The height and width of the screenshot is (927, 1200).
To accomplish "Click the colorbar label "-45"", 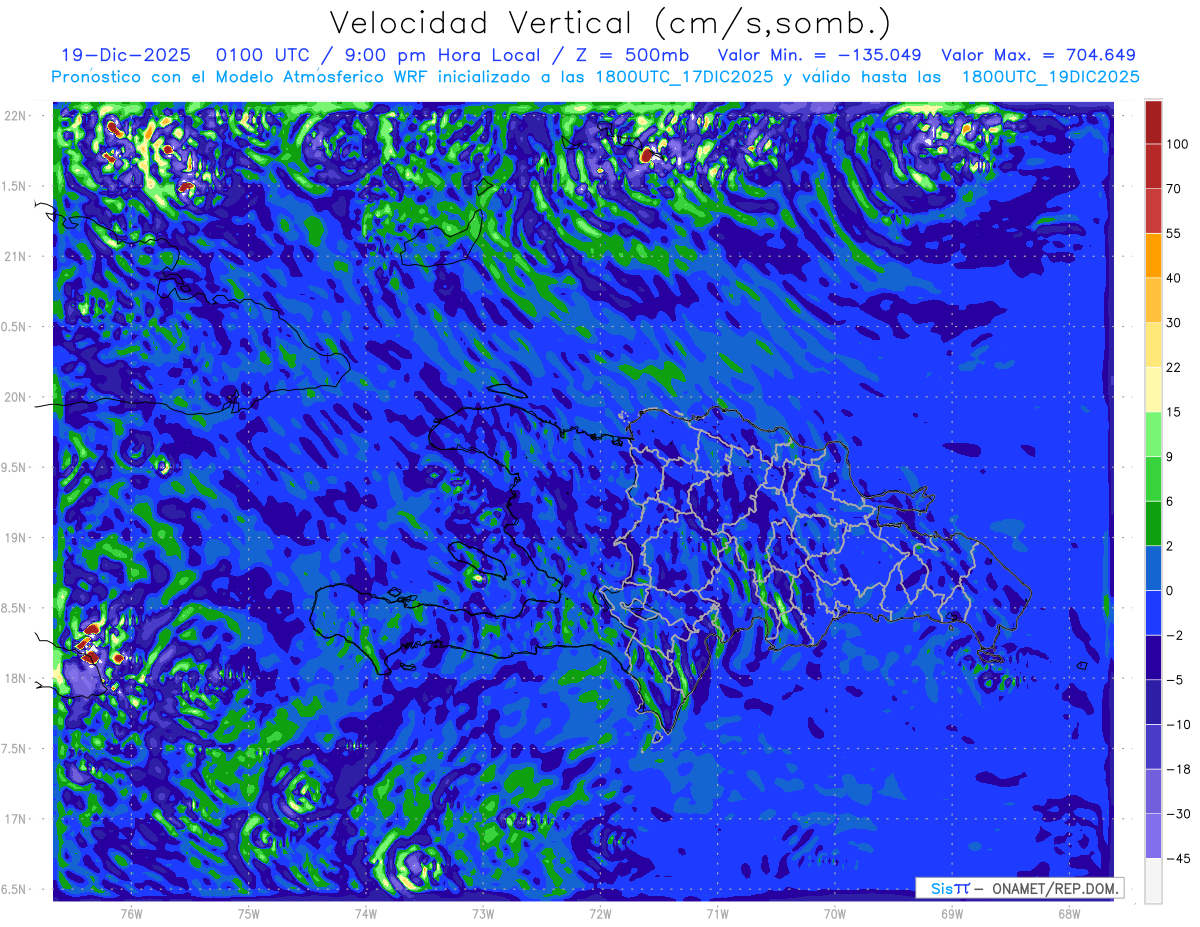I will click(x=1177, y=859).
